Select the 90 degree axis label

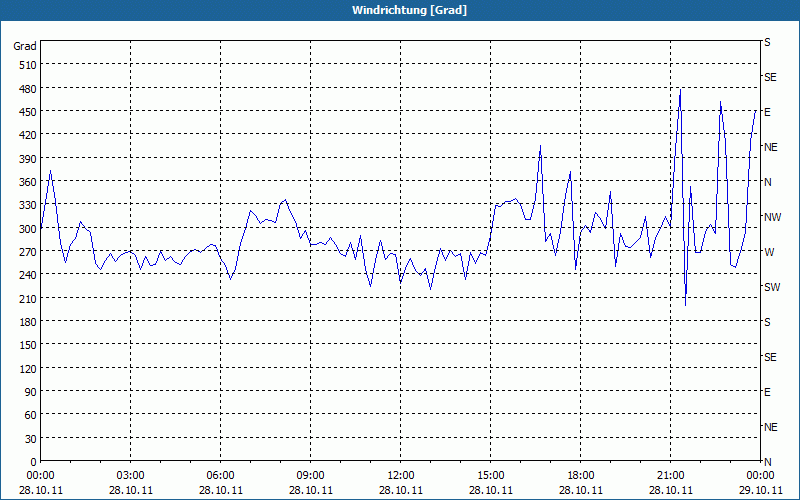[31, 392]
